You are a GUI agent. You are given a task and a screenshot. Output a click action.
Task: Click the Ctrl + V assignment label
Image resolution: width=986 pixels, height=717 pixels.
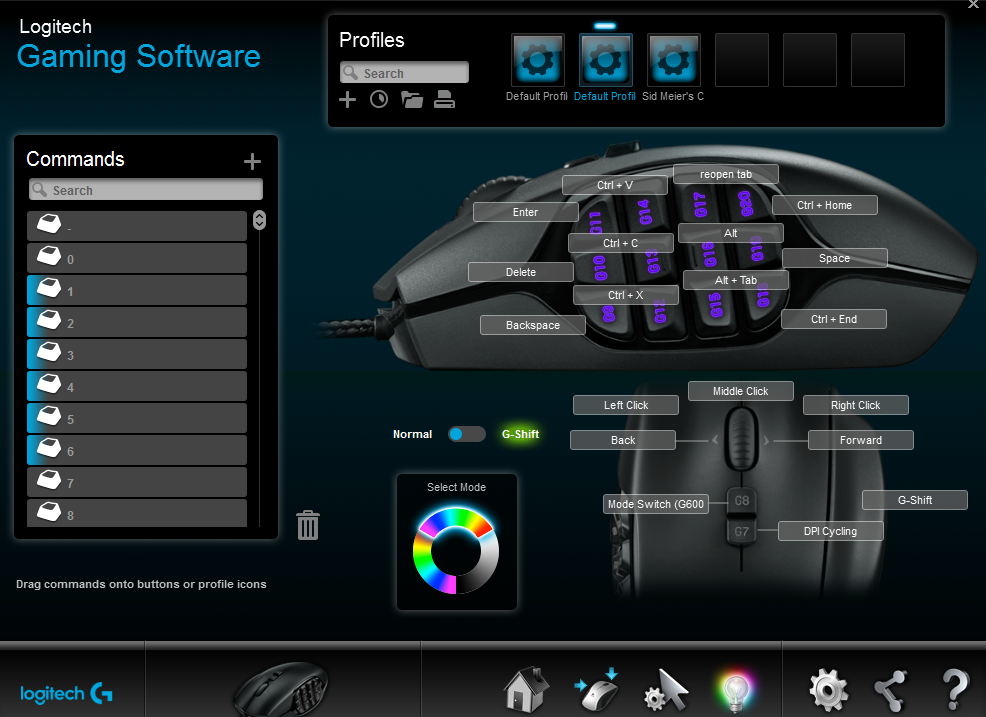(614, 185)
